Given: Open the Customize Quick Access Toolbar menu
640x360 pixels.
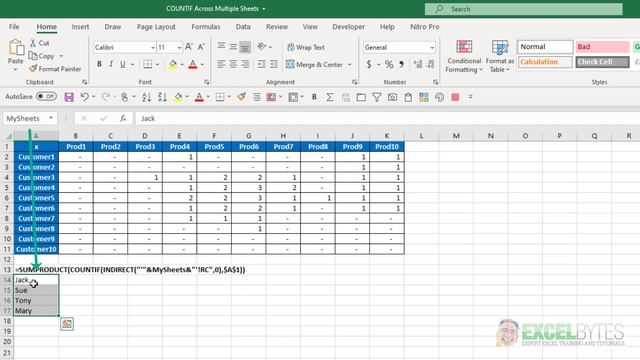Looking at the screenshot, I should [x=470, y=97].
